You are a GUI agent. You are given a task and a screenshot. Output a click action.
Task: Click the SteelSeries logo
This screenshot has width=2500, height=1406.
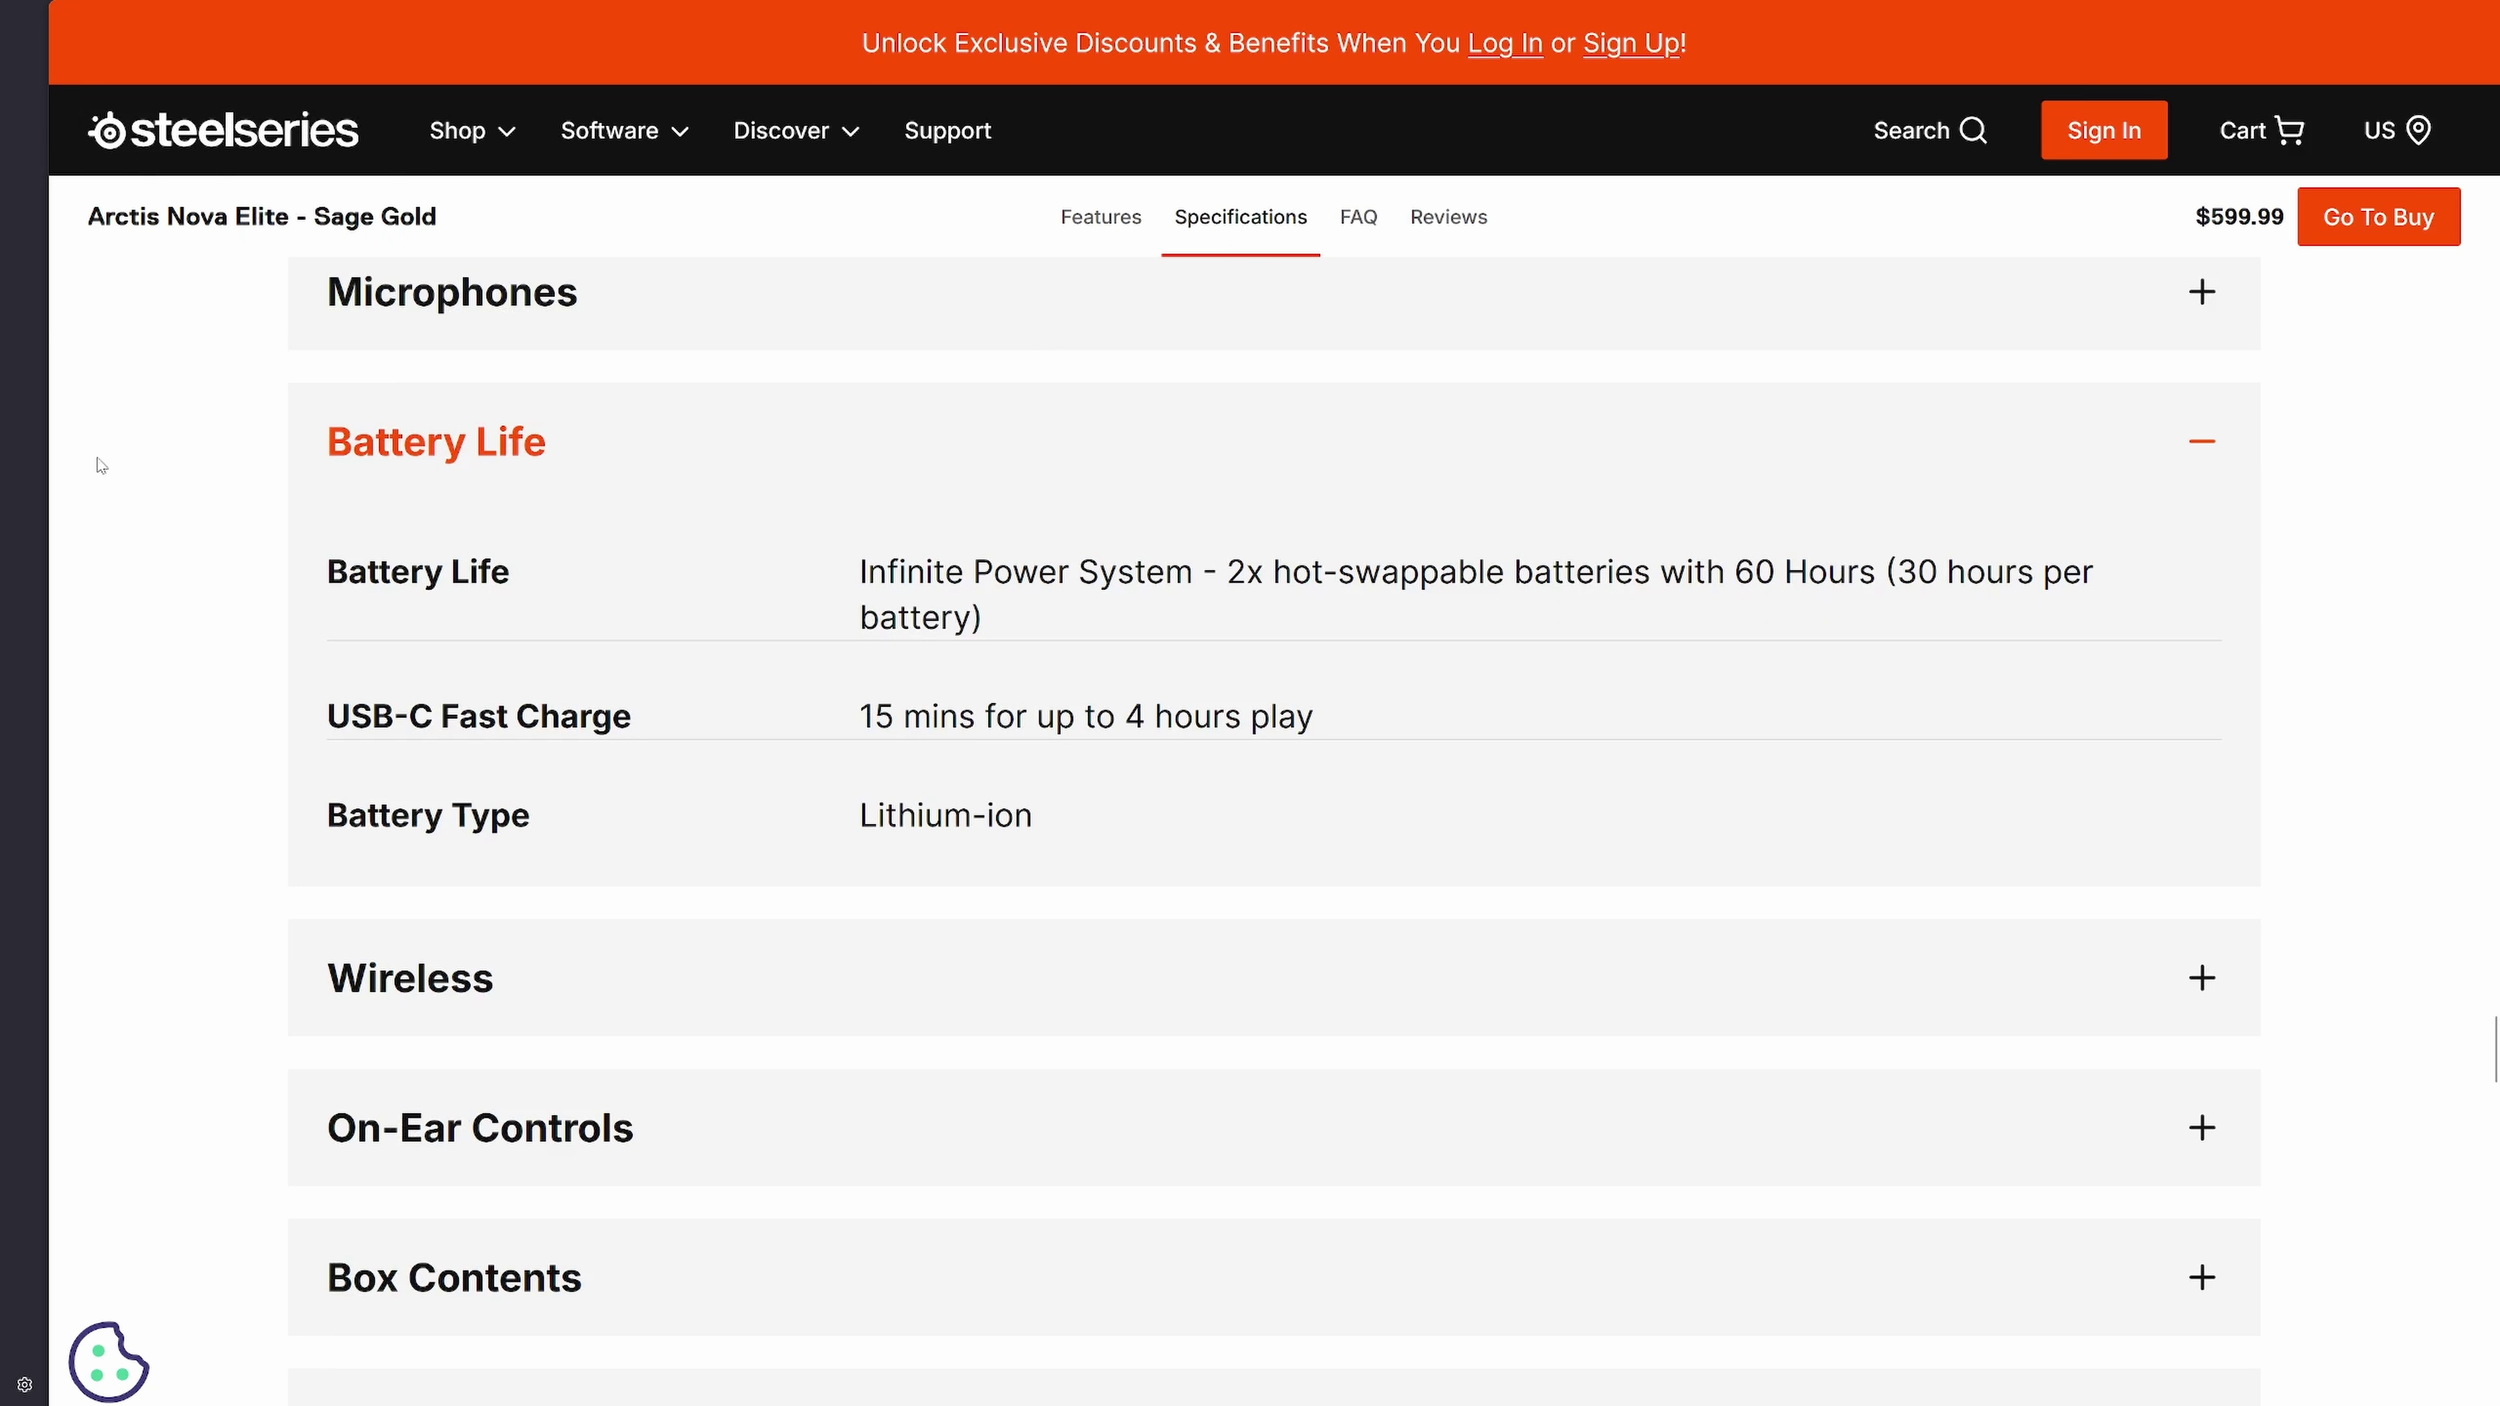pos(223,130)
